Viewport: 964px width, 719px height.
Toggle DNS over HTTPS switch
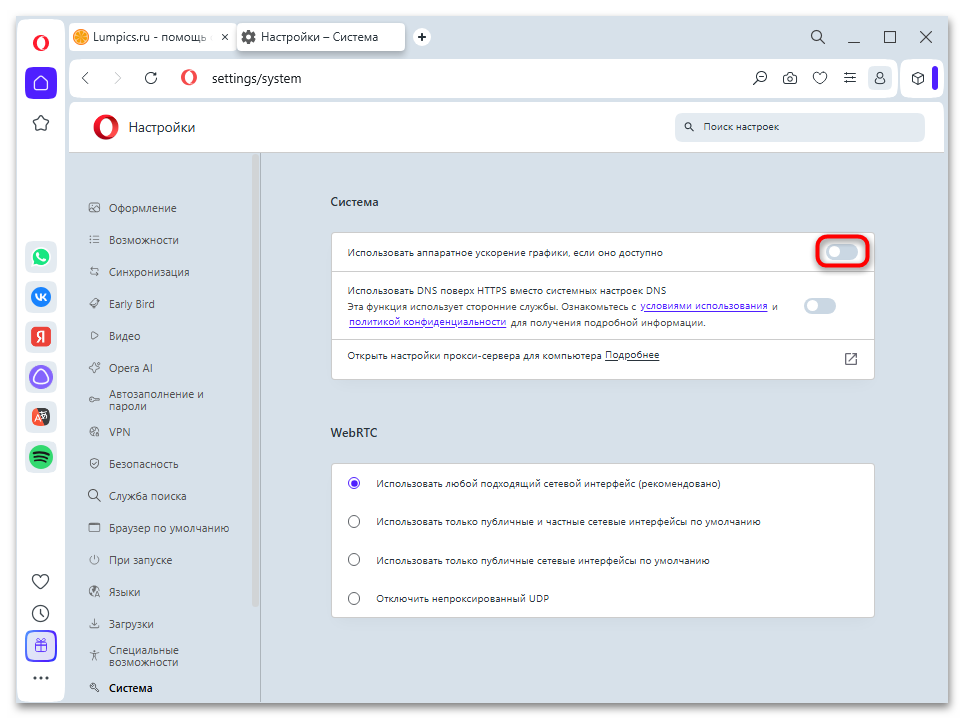(820, 306)
